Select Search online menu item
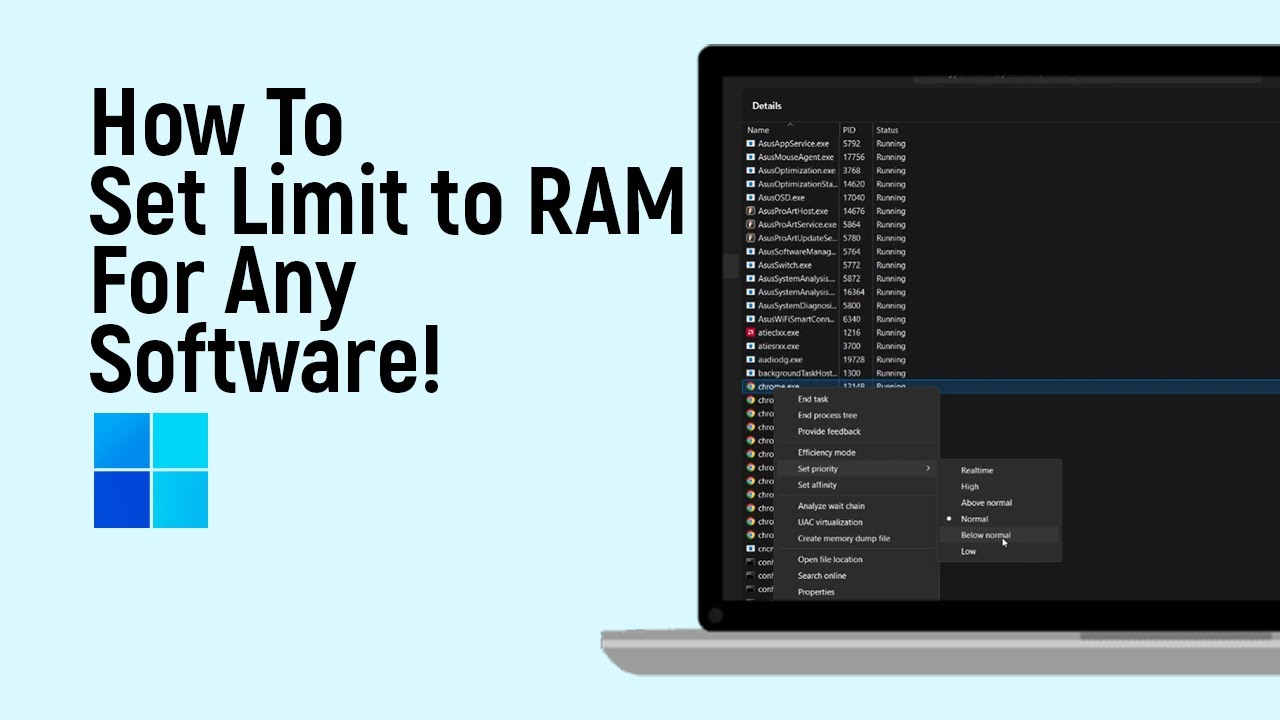The width and height of the screenshot is (1280, 720). click(x=822, y=575)
